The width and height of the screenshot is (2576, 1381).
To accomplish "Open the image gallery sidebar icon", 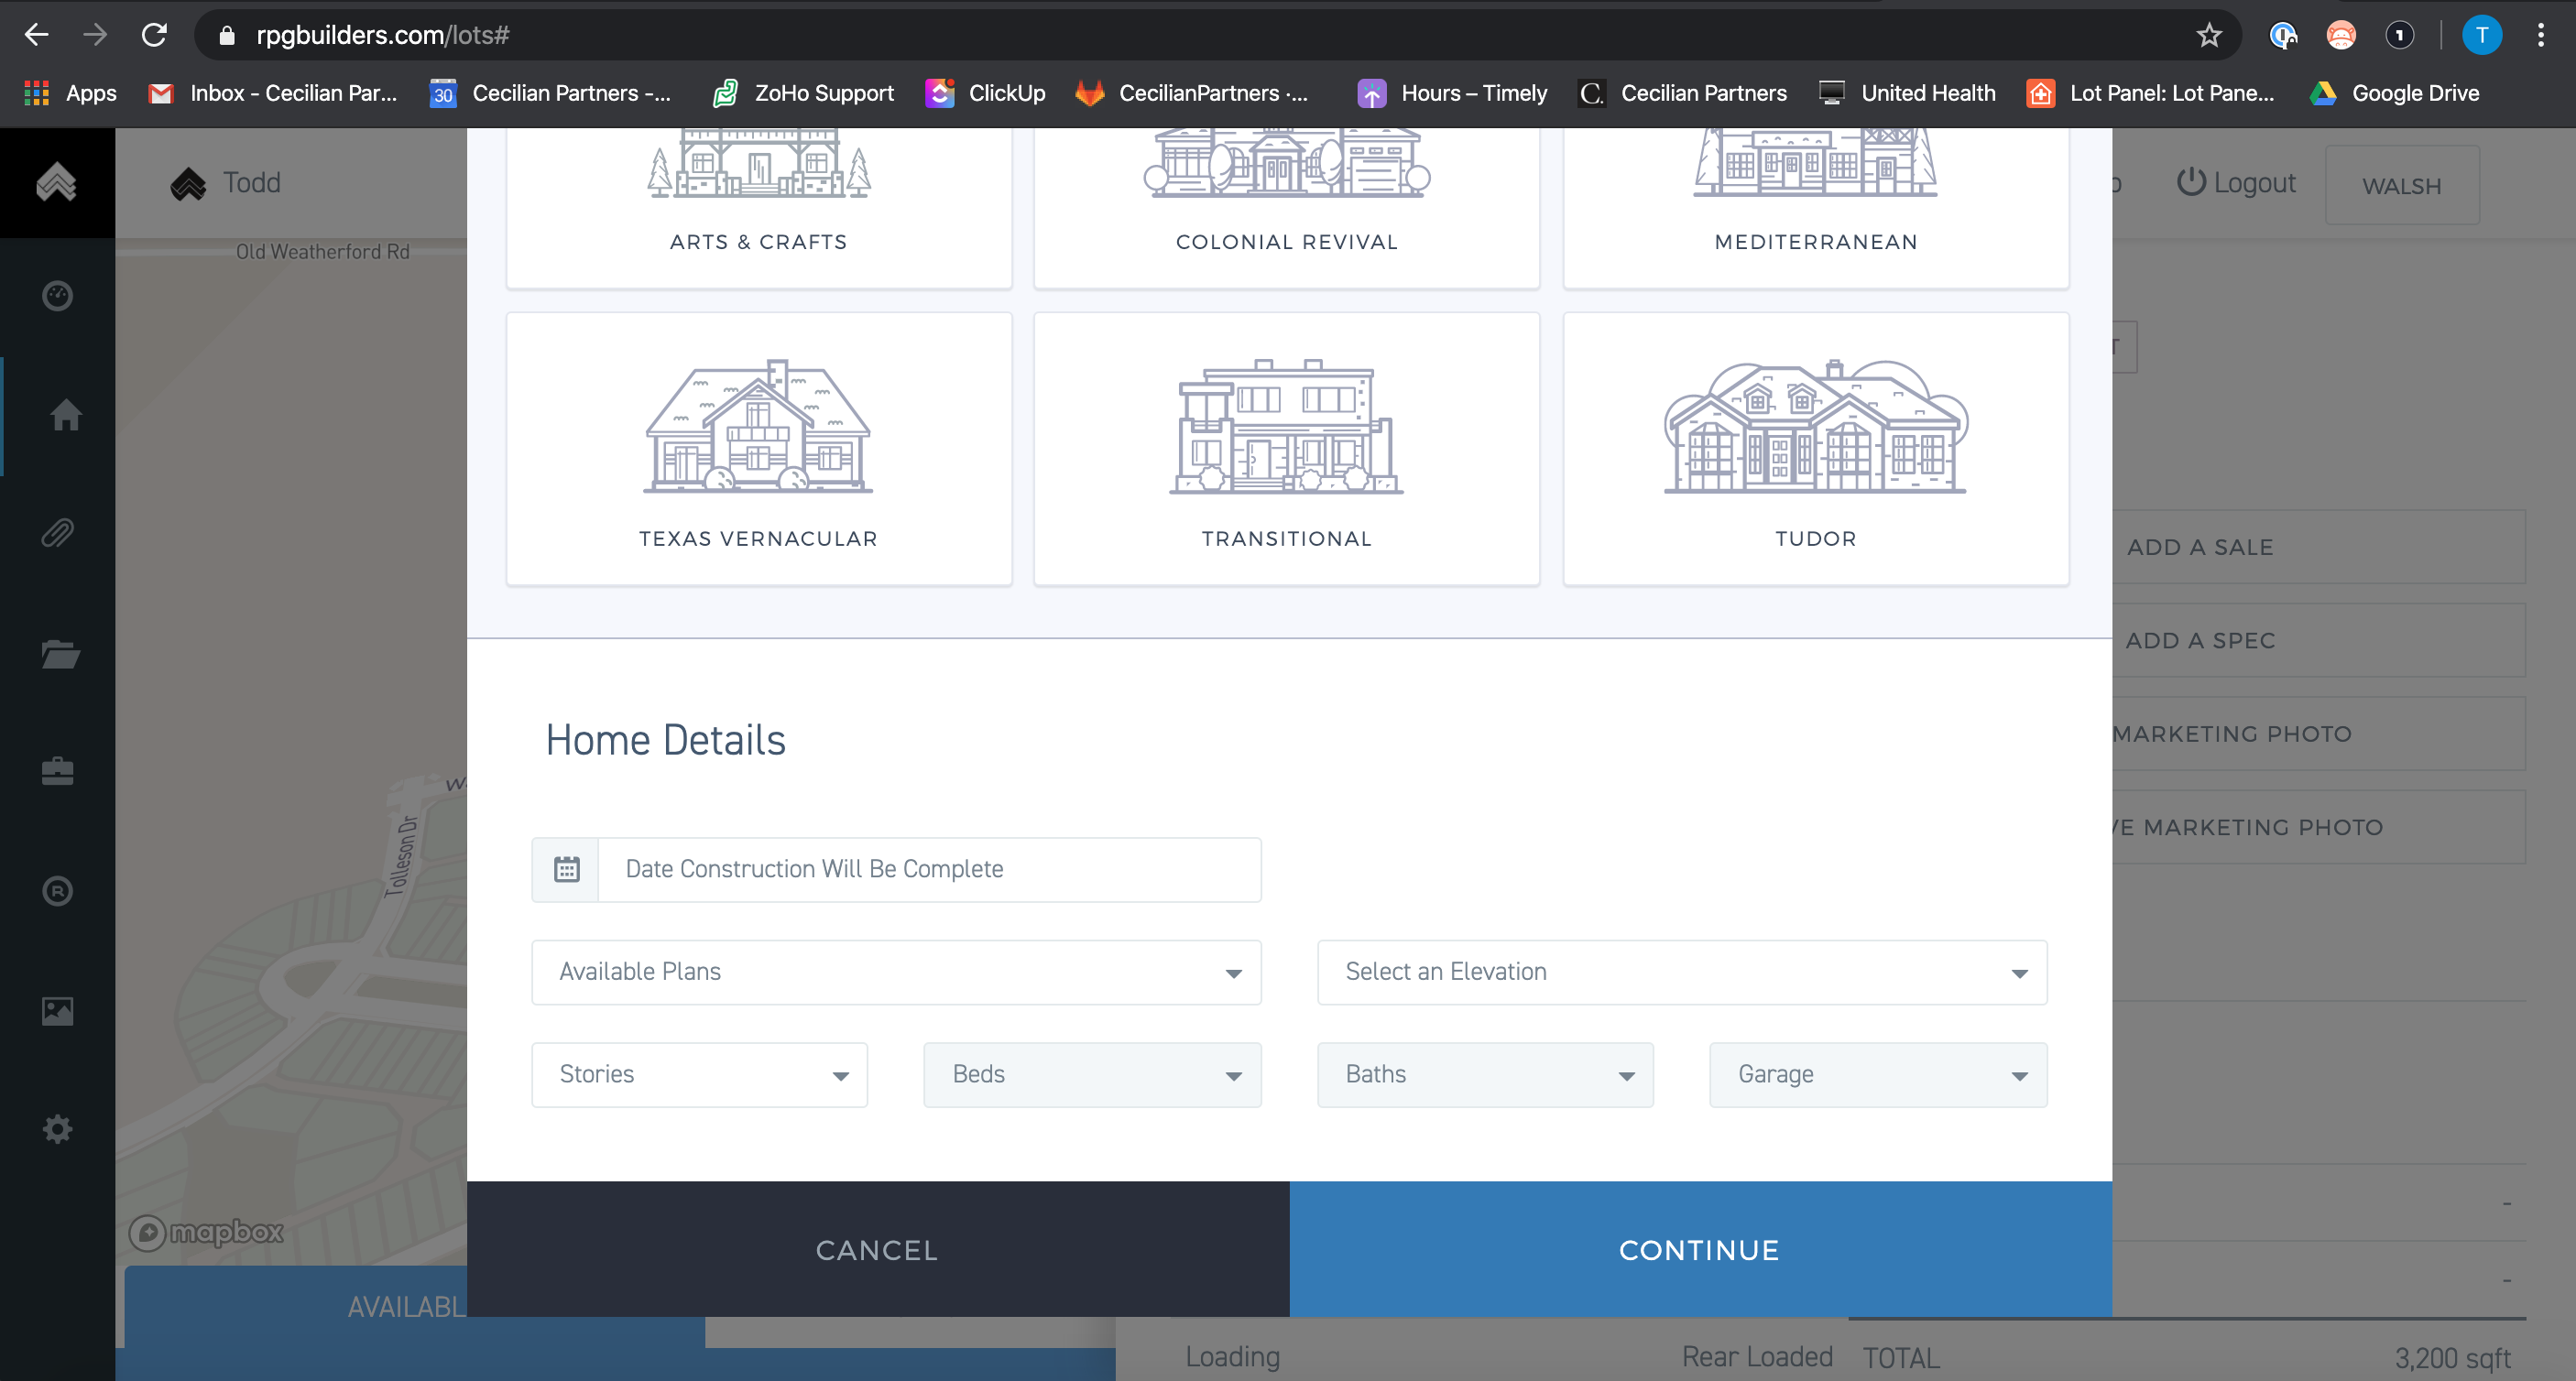I will coord(58,1010).
